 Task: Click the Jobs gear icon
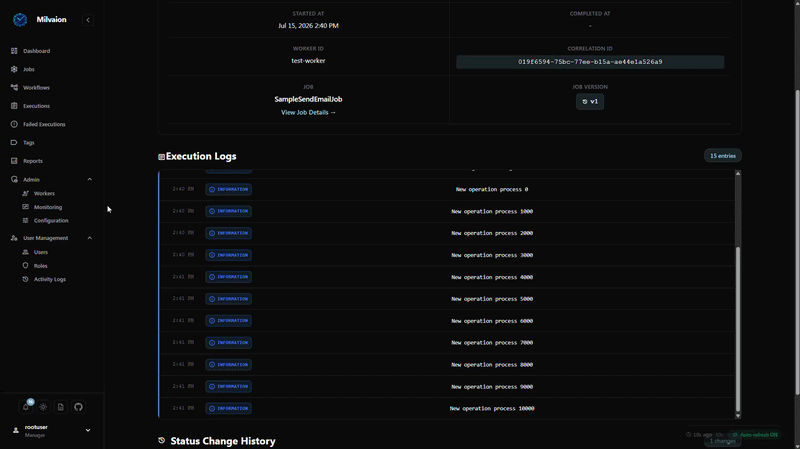(x=14, y=69)
